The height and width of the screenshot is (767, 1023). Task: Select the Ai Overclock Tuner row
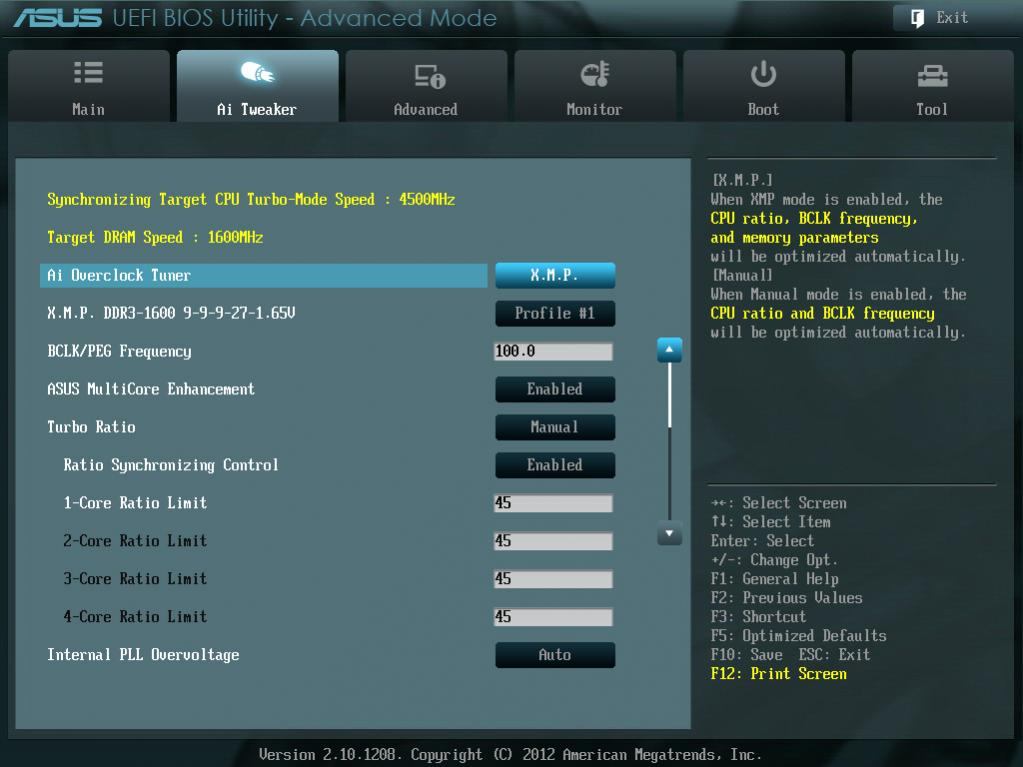tap(264, 275)
